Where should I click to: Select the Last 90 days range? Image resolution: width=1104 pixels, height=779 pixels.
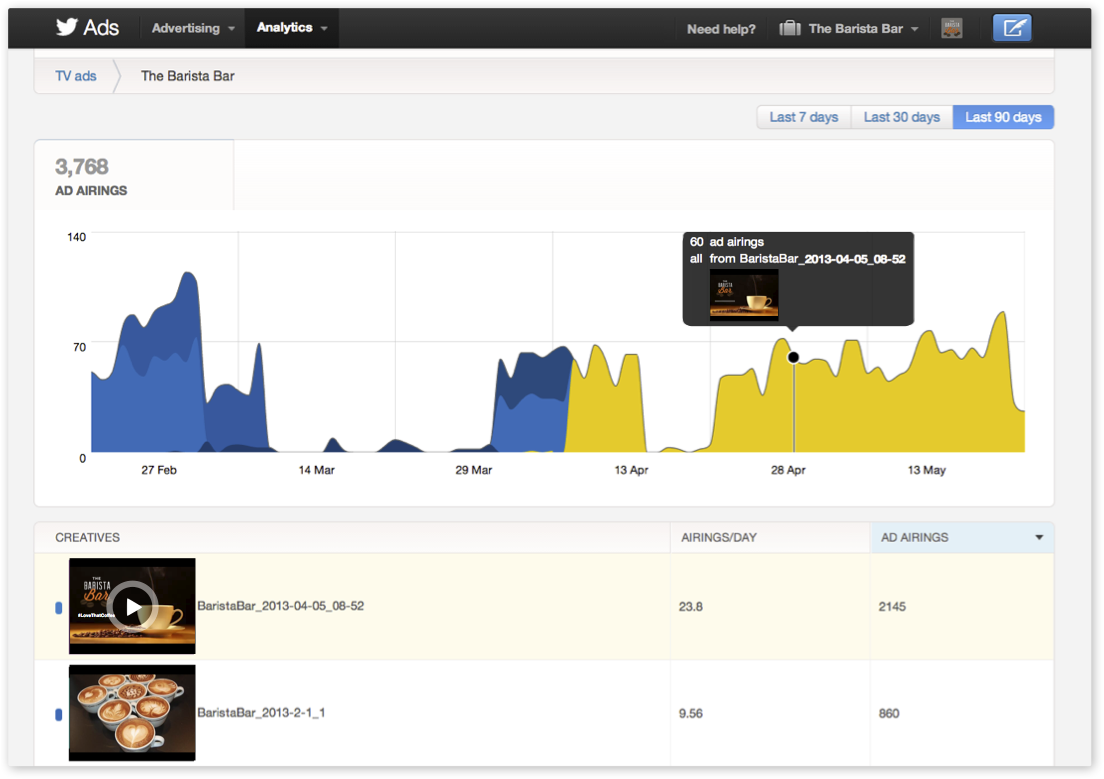pyautogui.click(x=1003, y=117)
